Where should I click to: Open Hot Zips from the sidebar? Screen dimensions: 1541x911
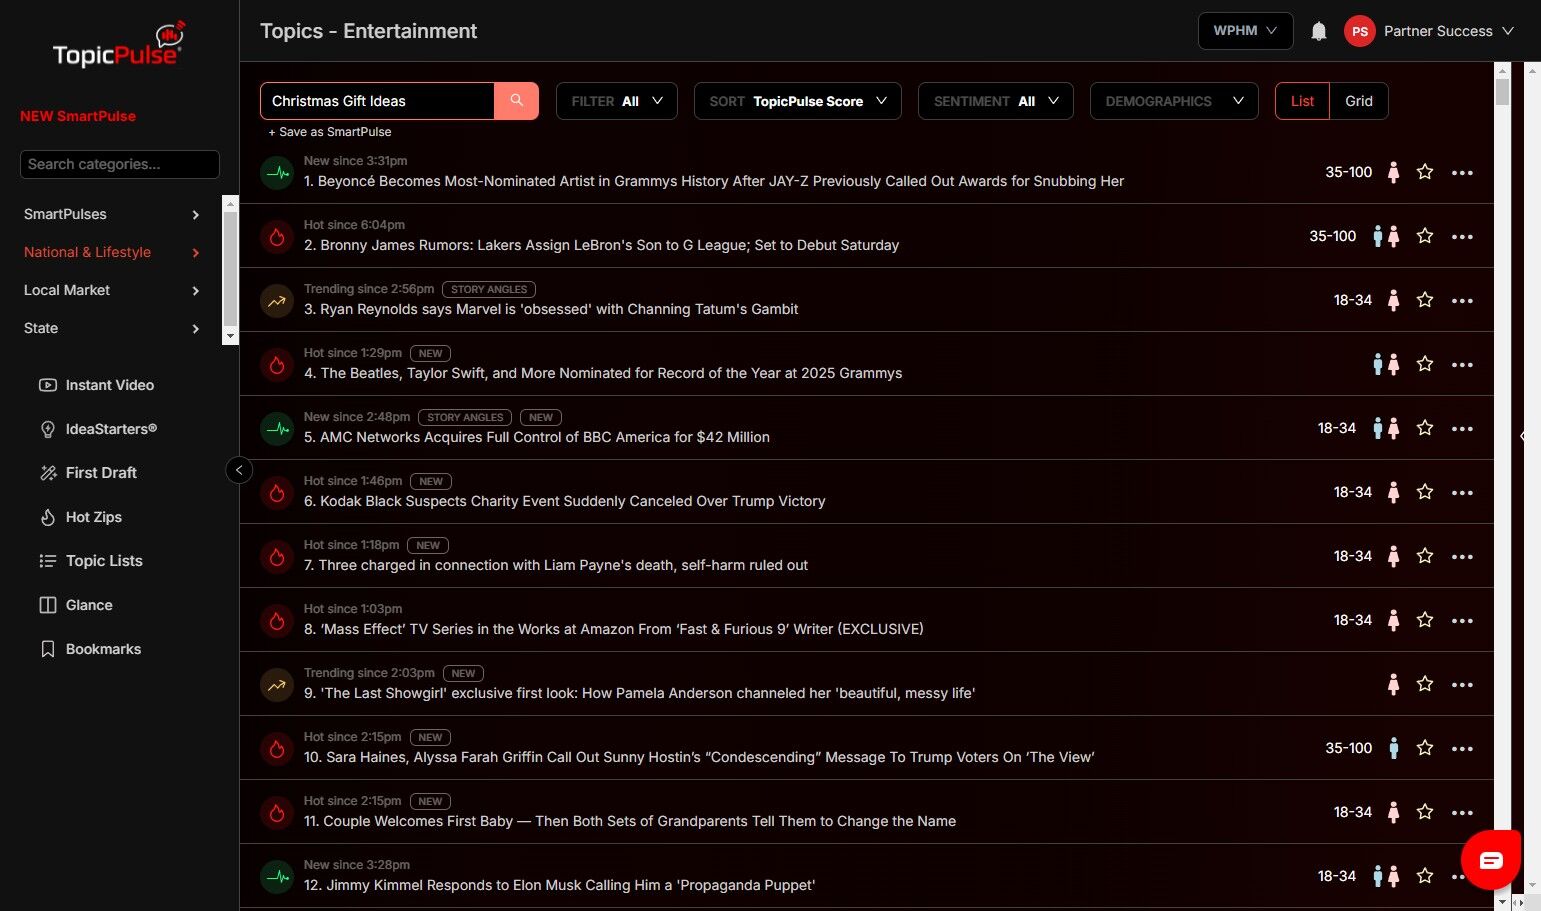(80, 517)
